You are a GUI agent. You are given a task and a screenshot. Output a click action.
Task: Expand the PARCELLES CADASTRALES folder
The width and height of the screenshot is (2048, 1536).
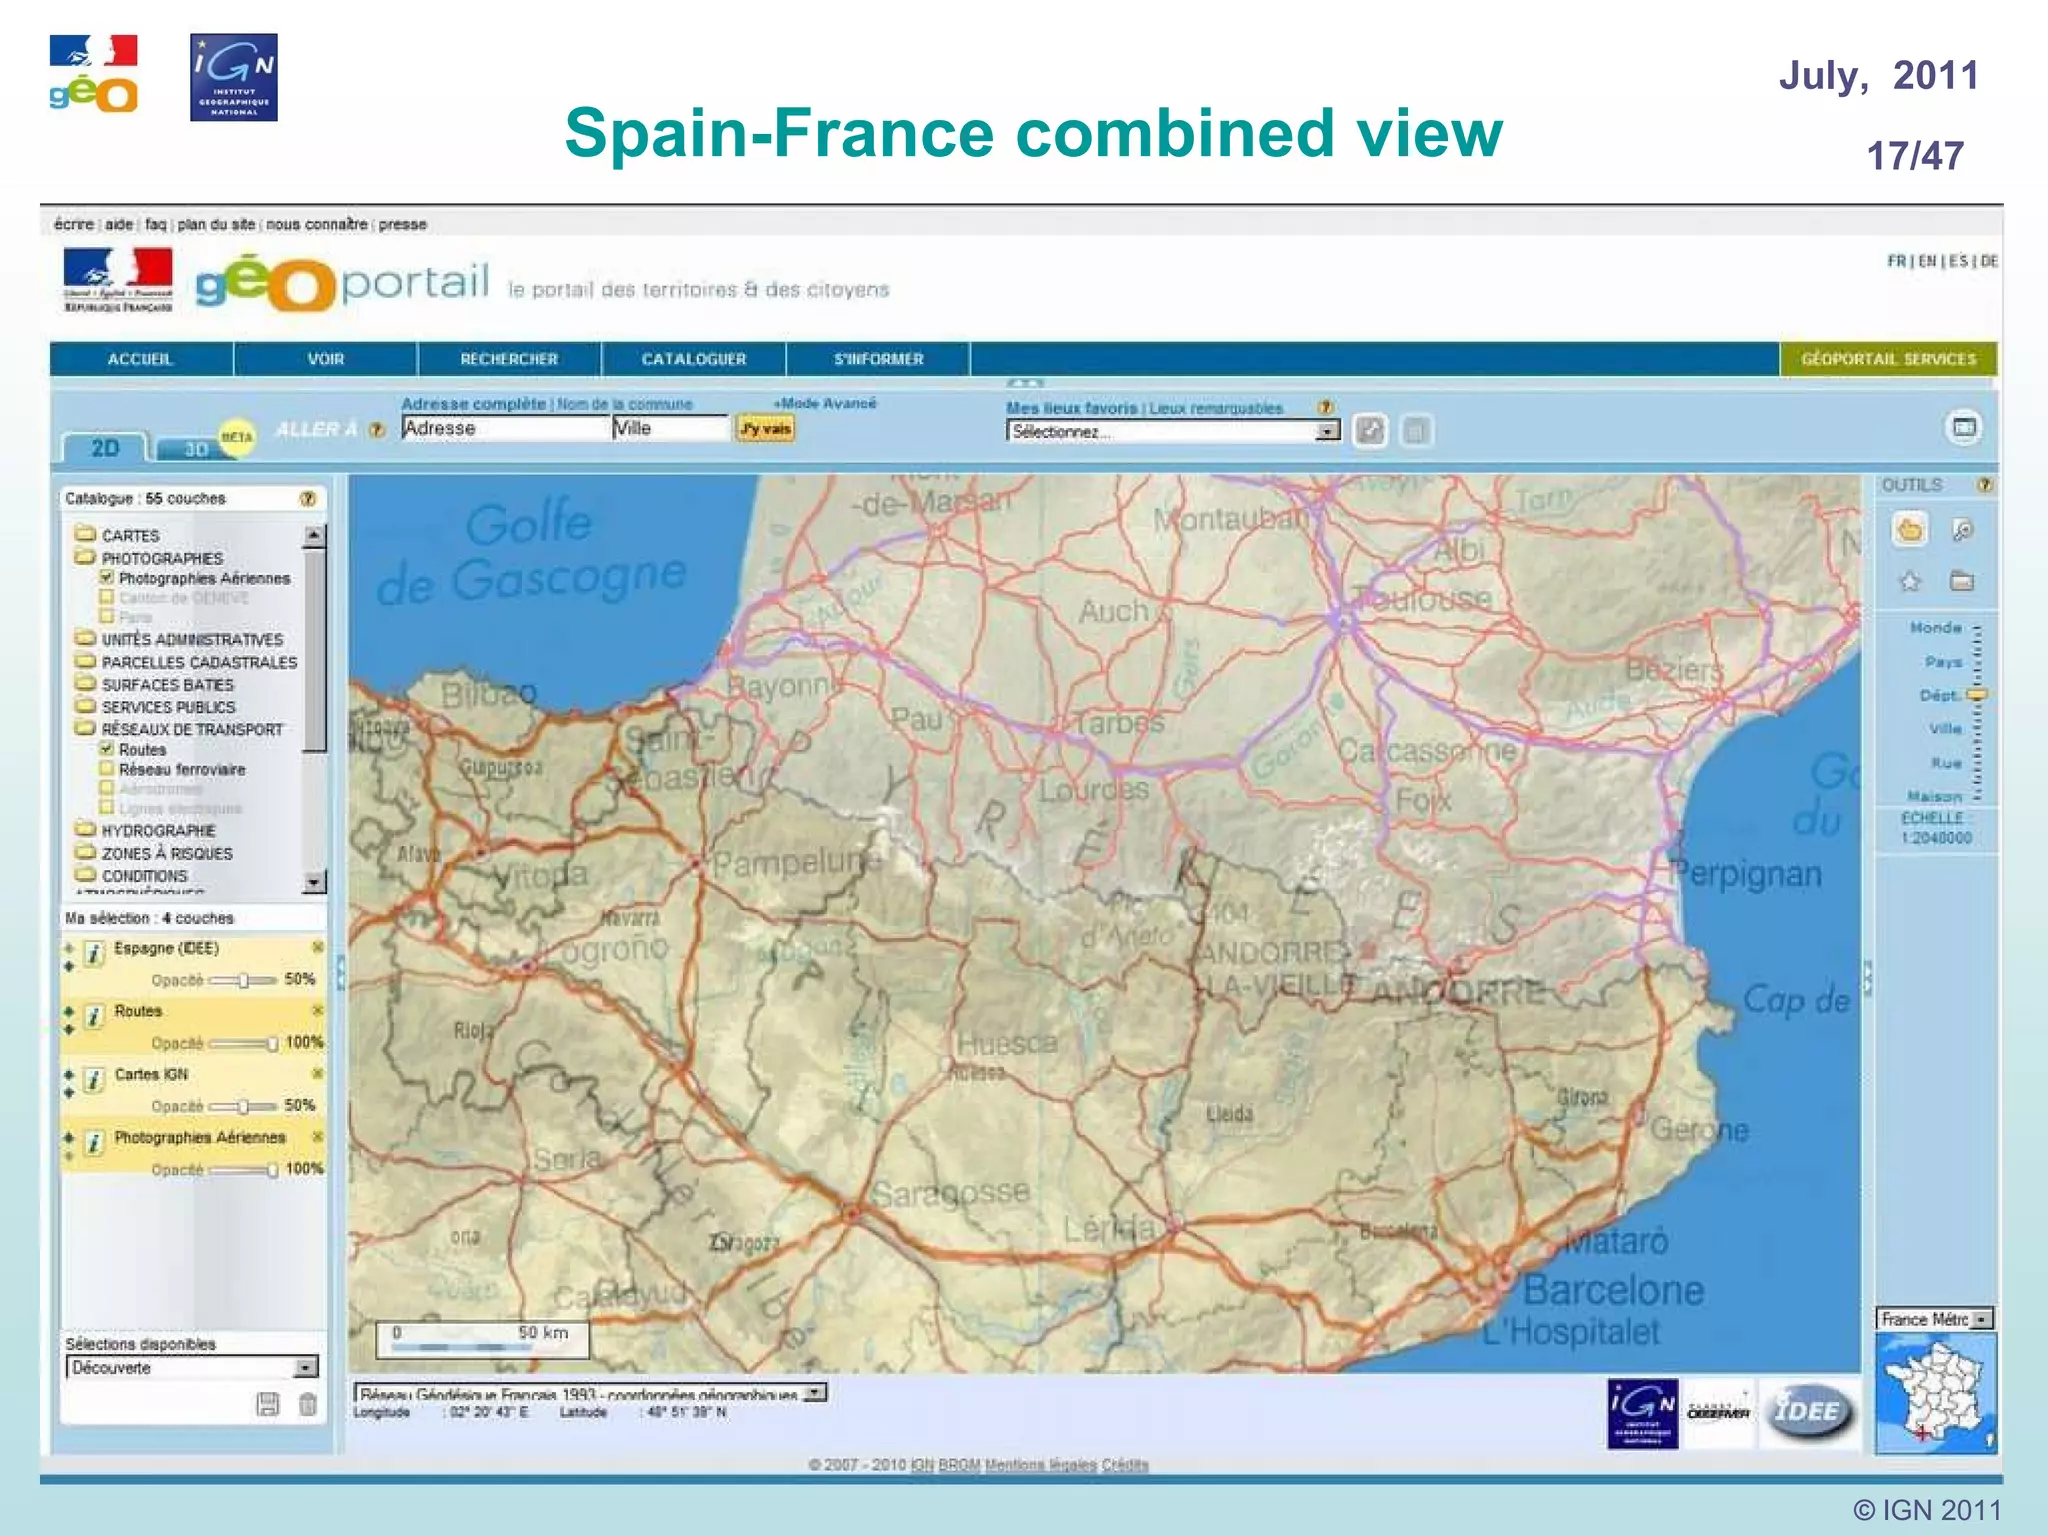pyautogui.click(x=85, y=661)
